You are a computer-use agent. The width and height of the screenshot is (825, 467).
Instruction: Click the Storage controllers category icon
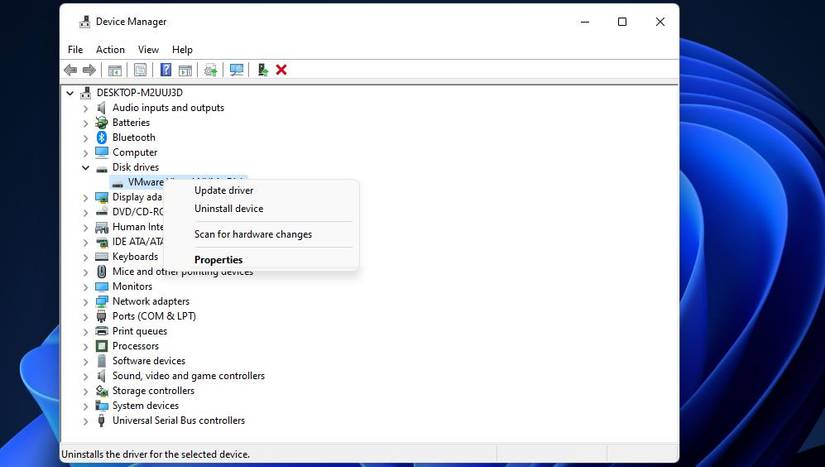[x=102, y=391]
